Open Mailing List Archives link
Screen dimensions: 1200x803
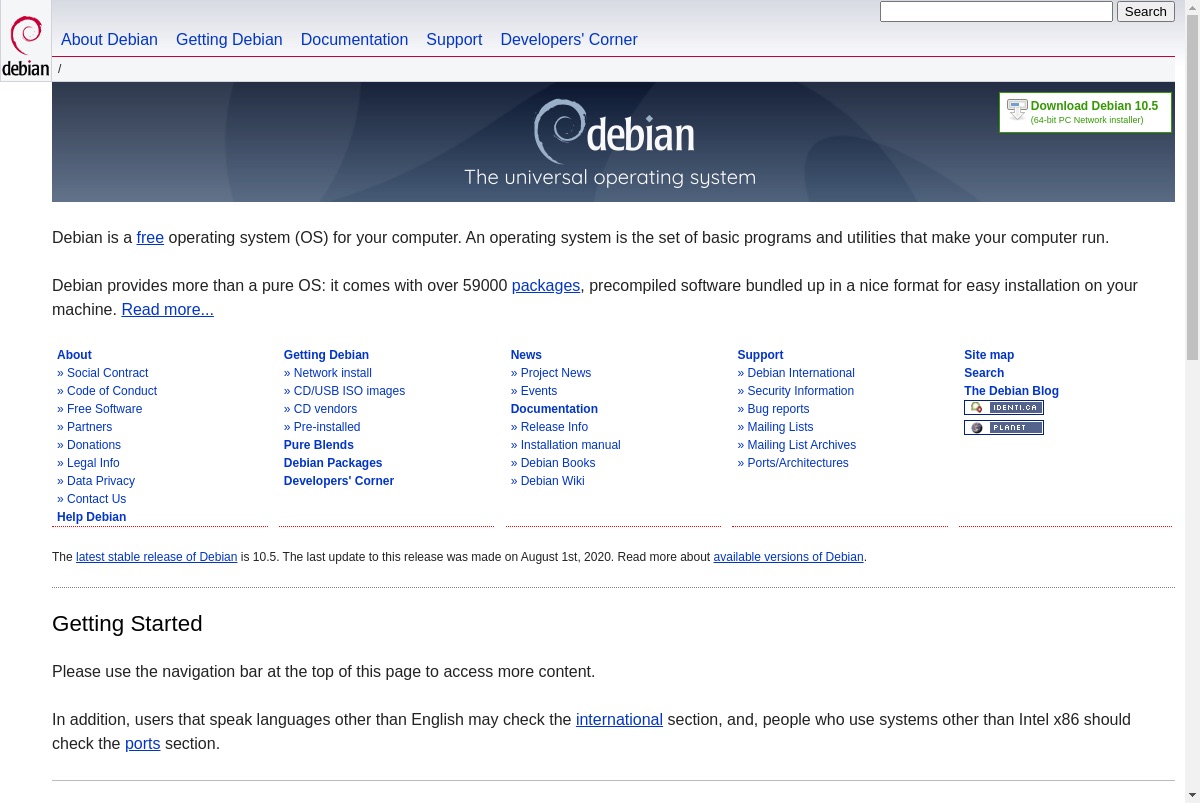pos(801,445)
